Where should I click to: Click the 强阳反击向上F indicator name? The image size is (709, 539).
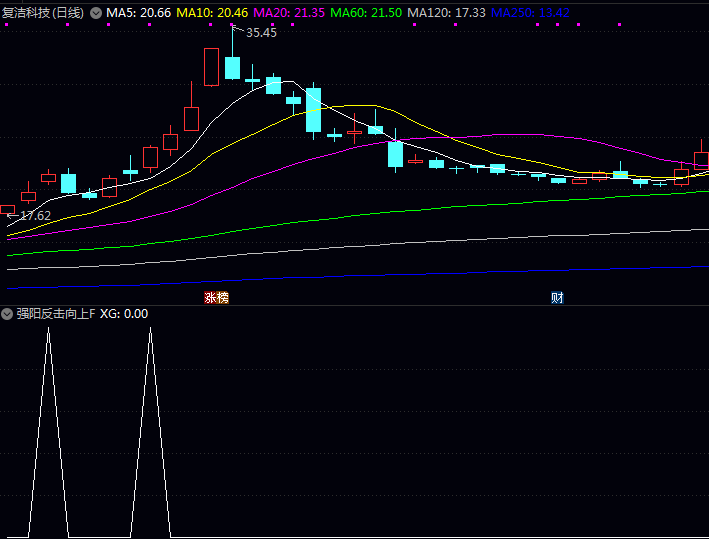coord(56,314)
